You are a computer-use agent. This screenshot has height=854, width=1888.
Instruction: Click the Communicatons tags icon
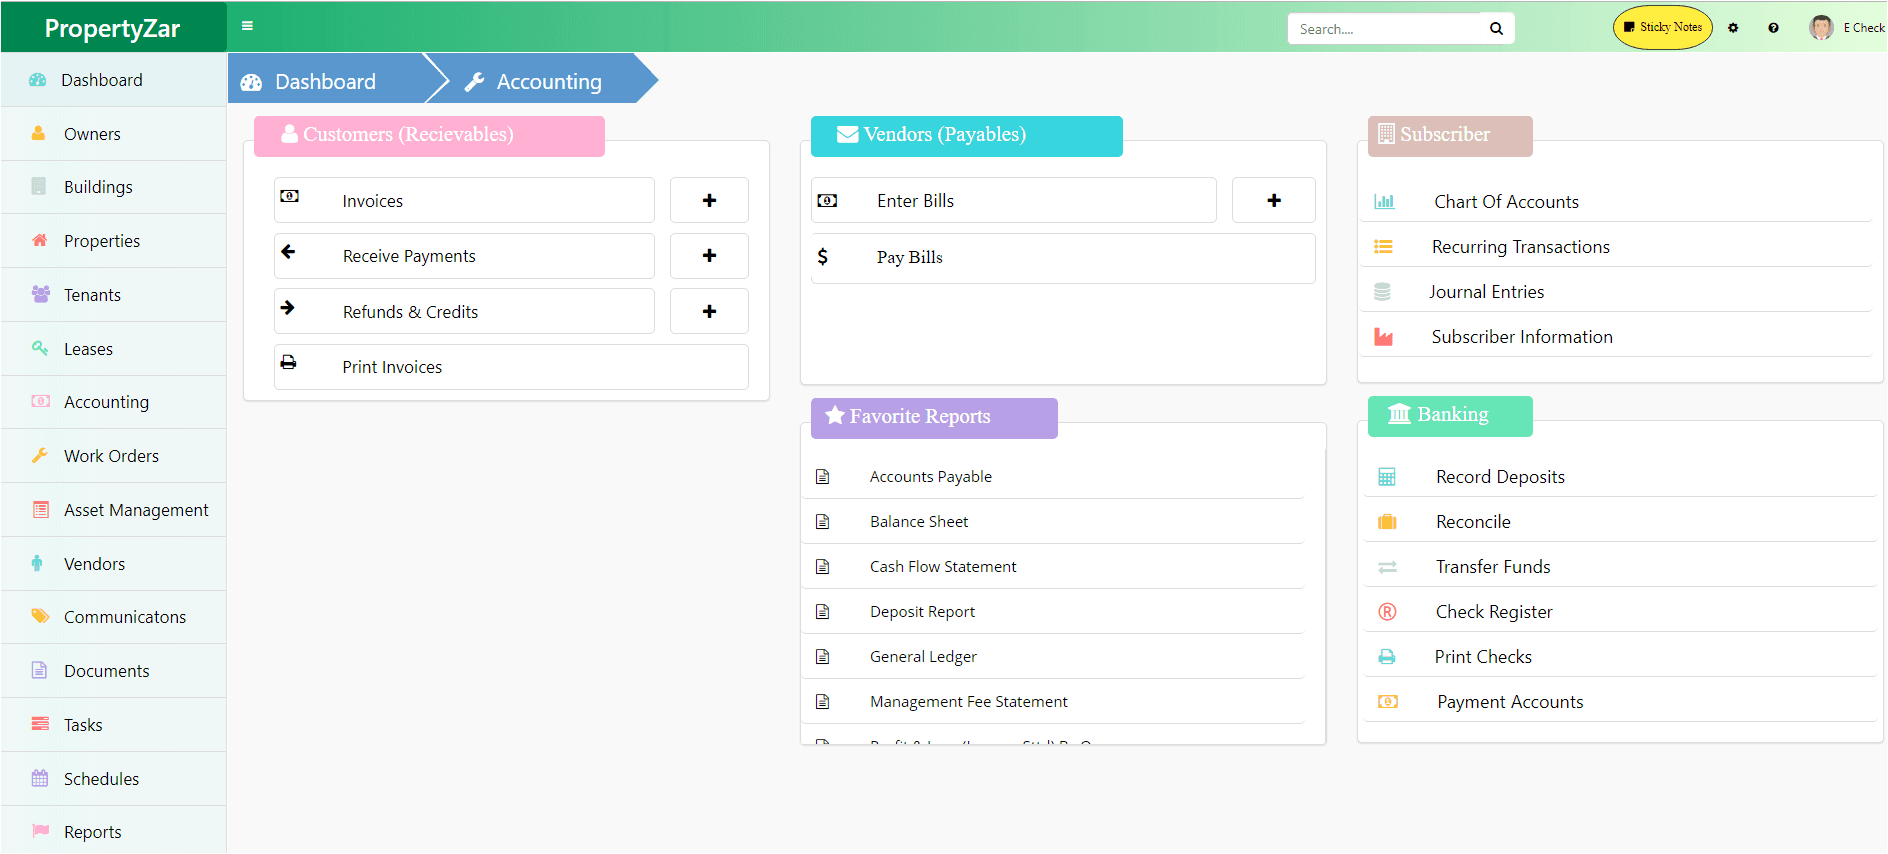click(40, 616)
